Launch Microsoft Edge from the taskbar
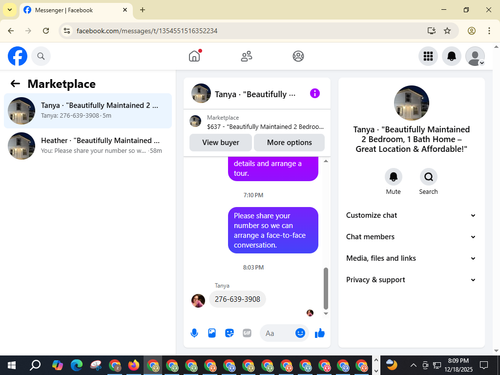This screenshot has height=375, width=500. (x=77, y=365)
